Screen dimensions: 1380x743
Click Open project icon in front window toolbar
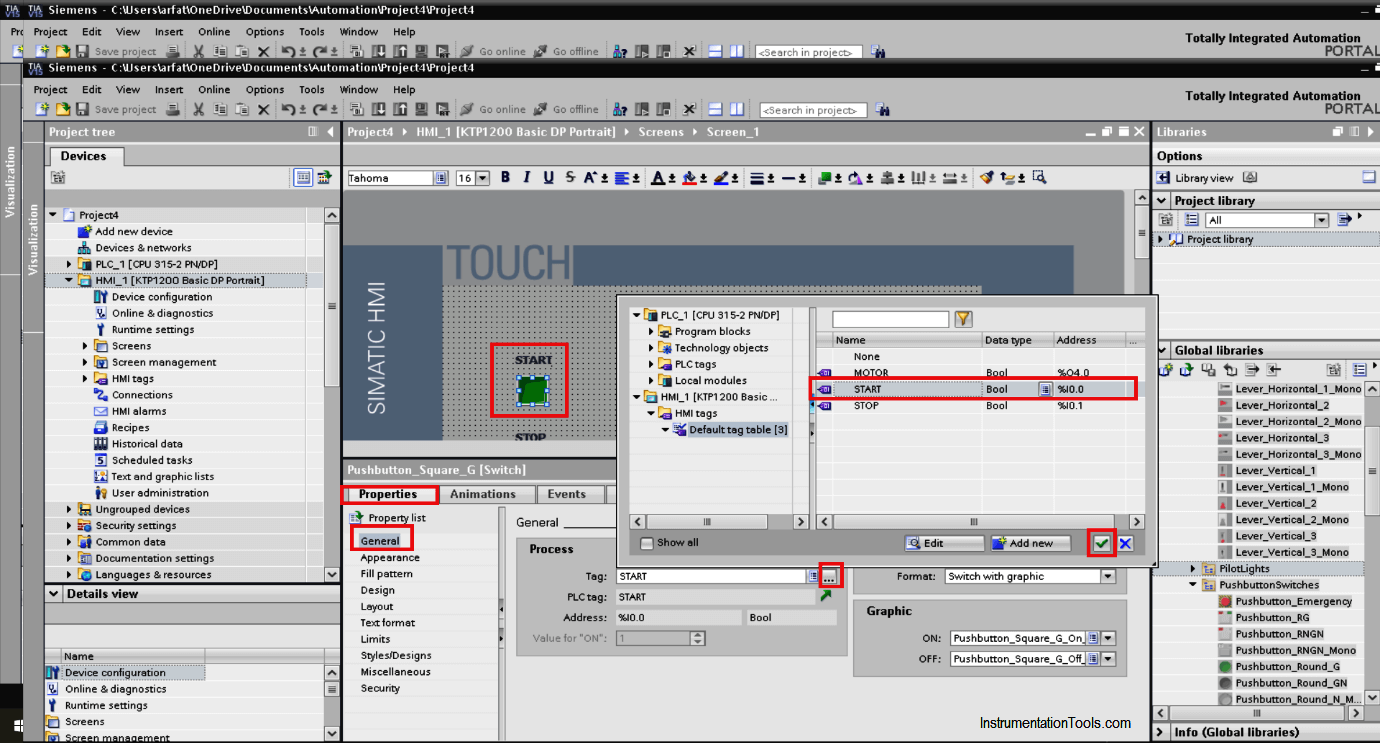tap(63, 109)
